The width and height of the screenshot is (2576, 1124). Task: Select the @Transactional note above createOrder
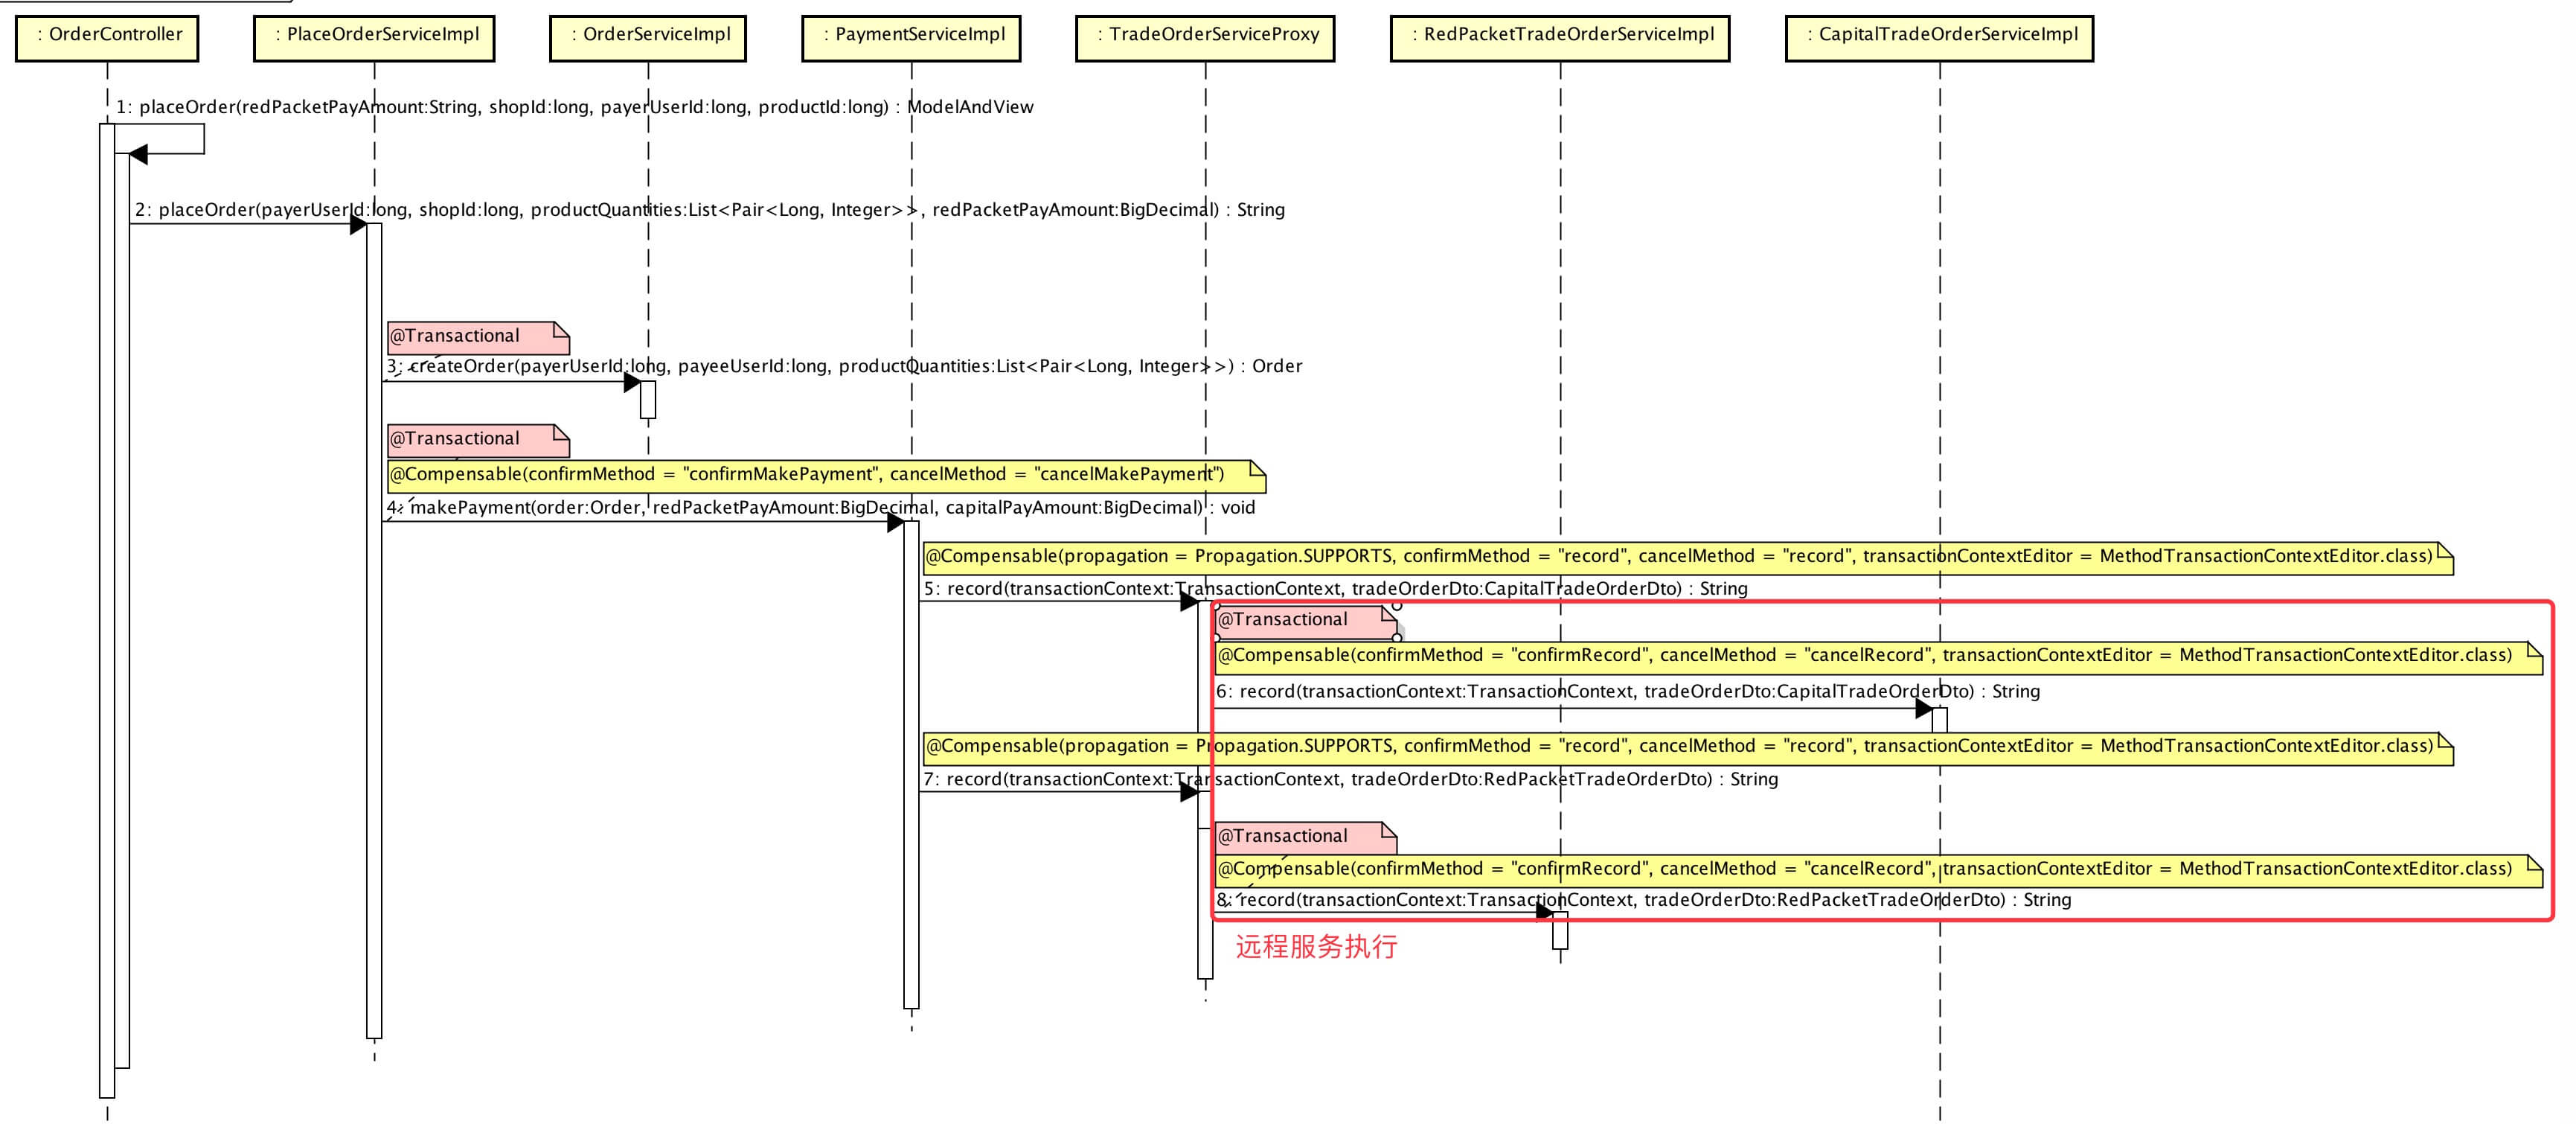[x=470, y=337]
